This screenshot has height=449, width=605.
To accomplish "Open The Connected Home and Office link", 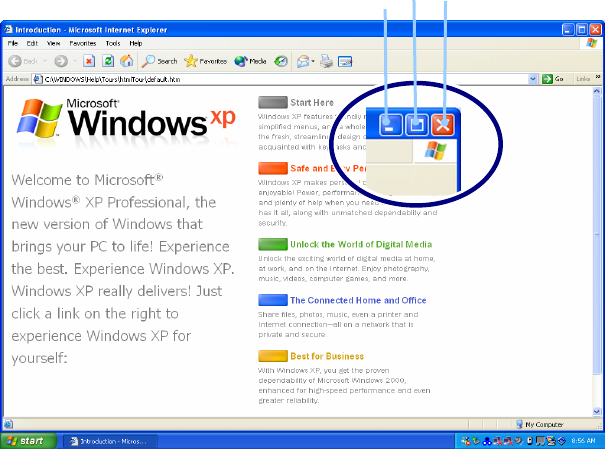I will (358, 300).
